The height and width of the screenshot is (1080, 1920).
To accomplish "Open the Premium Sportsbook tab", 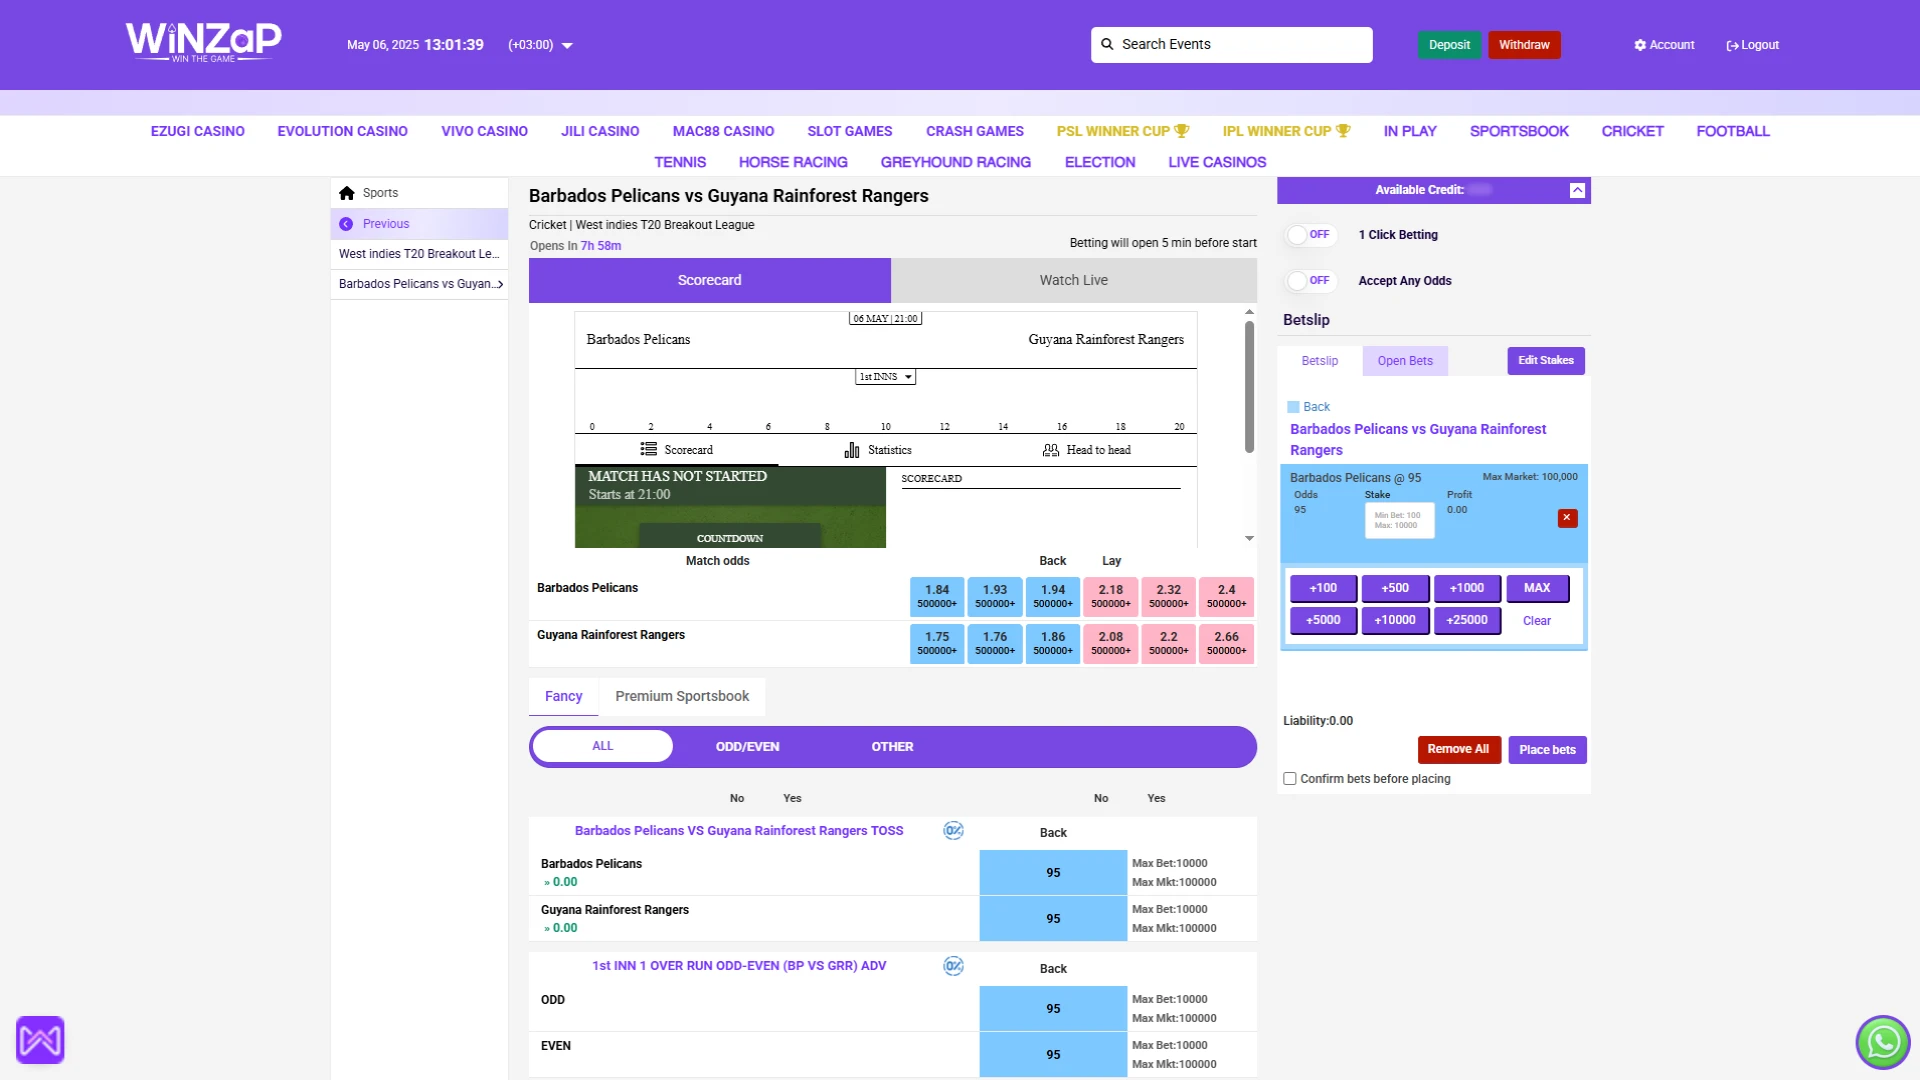I will [x=682, y=696].
